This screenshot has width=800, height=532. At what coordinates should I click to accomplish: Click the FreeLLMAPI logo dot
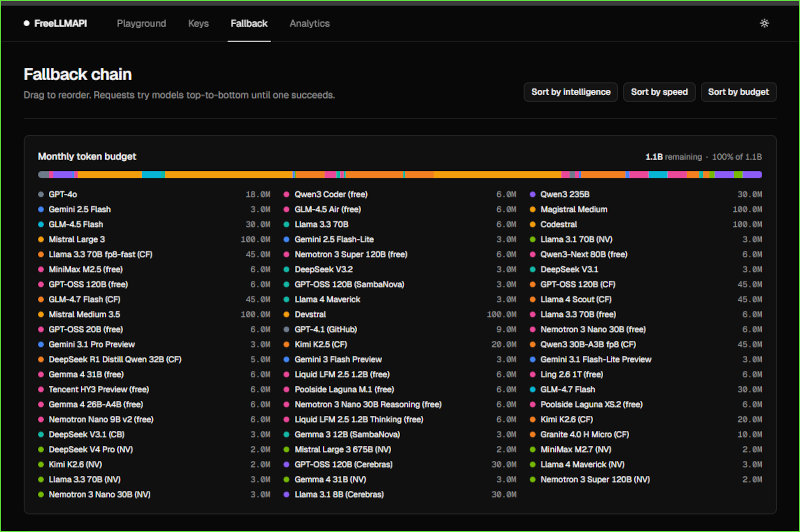point(27,23)
